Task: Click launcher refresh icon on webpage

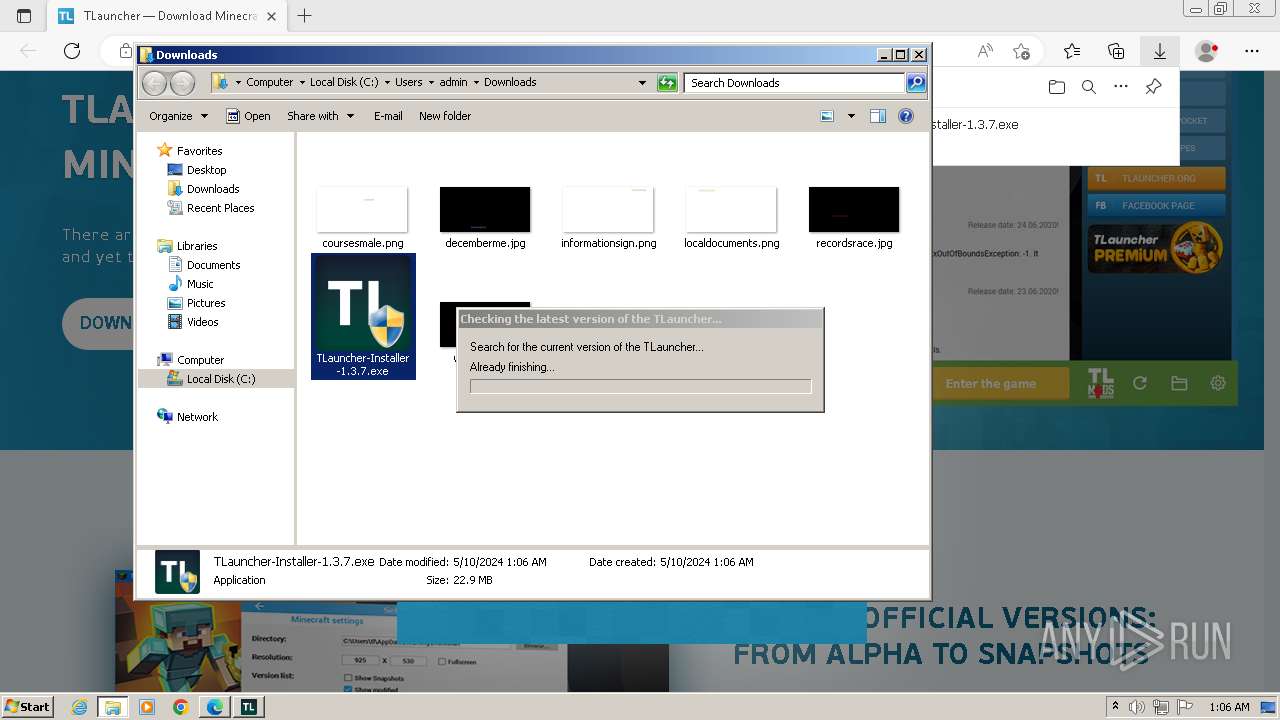Action: tap(1139, 383)
